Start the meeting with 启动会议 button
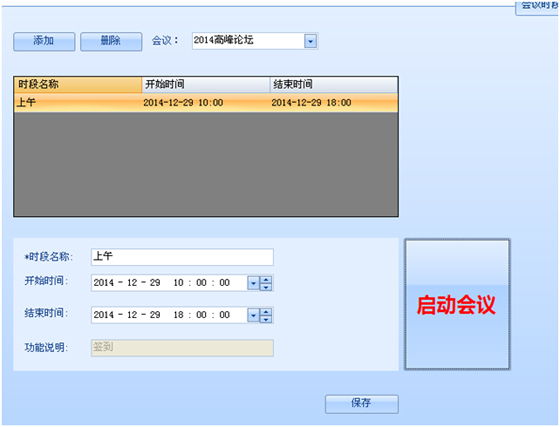 [x=457, y=304]
